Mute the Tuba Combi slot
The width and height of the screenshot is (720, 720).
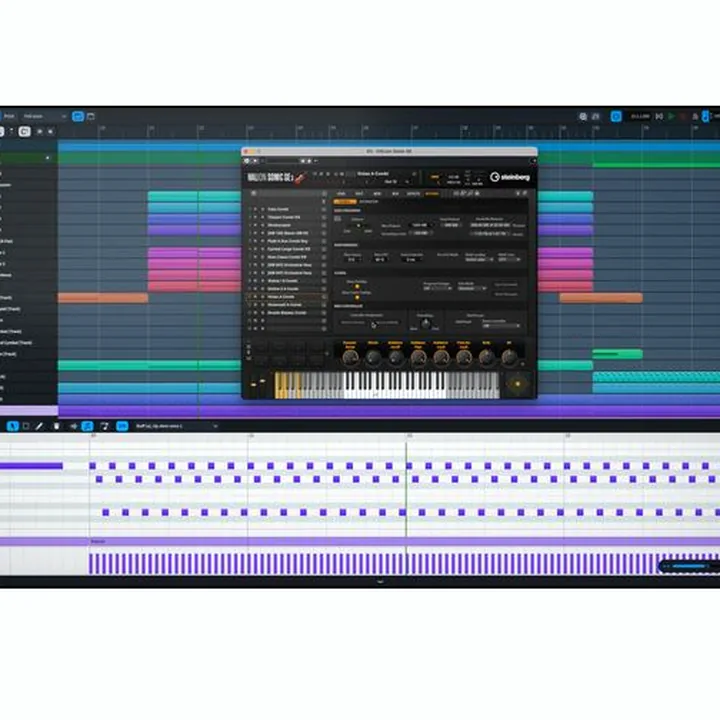tap(256, 209)
